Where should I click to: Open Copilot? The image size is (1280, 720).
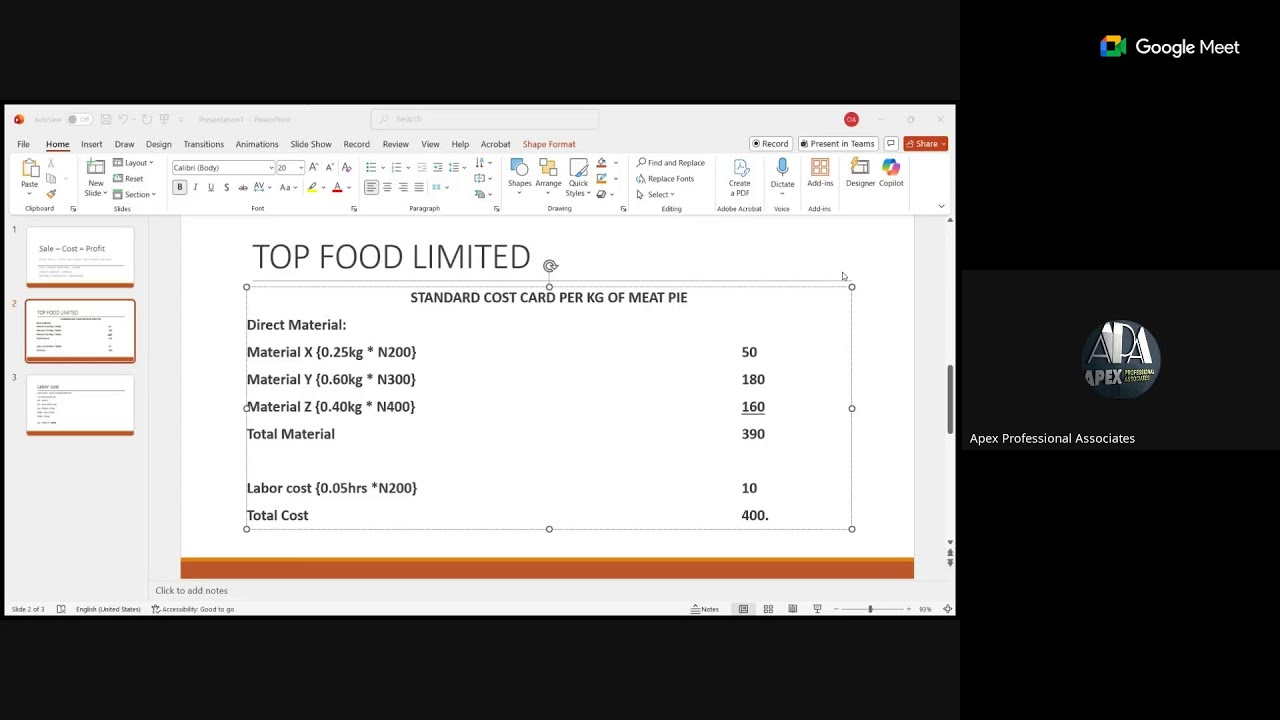coord(891,174)
